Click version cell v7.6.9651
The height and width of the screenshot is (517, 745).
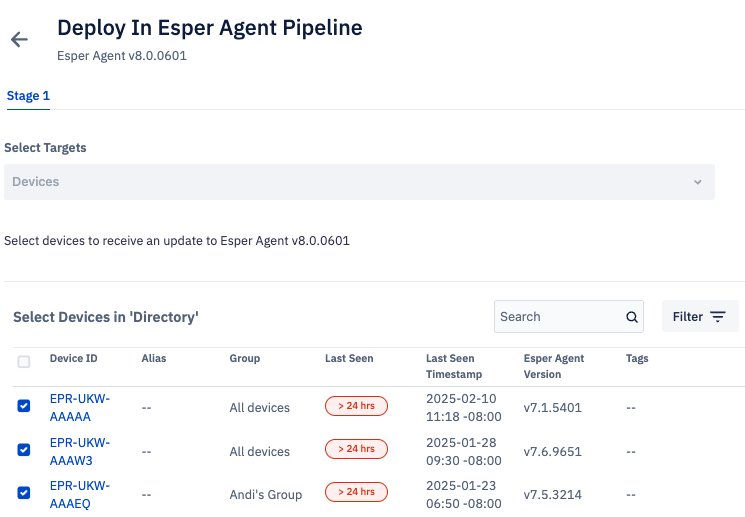click(553, 451)
